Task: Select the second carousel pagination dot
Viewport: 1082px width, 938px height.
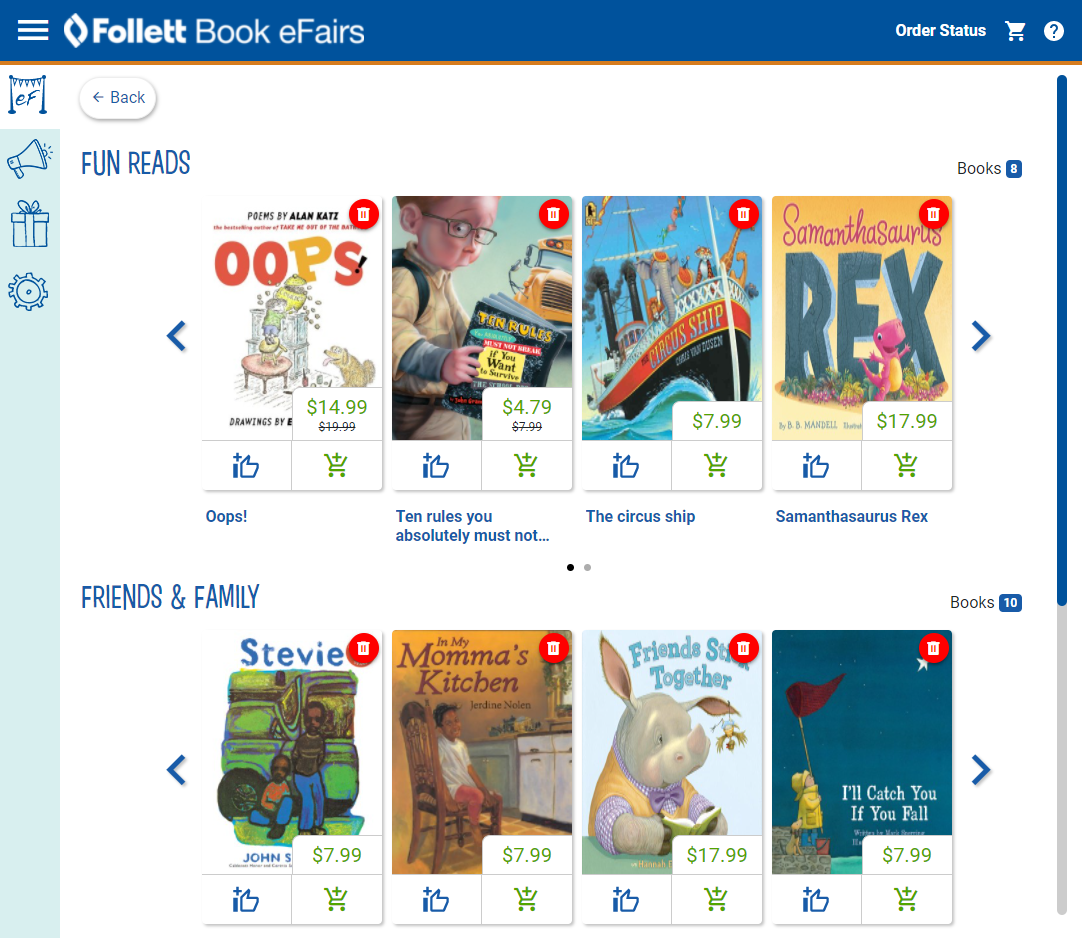Action: click(x=587, y=567)
